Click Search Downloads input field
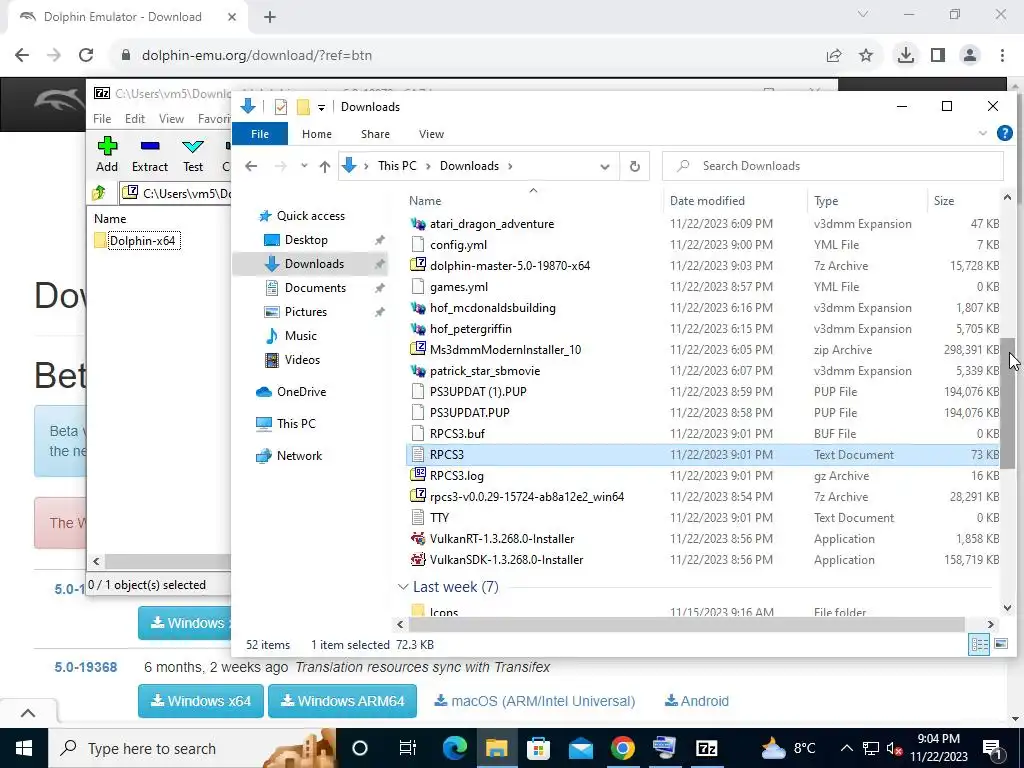 tap(833, 166)
